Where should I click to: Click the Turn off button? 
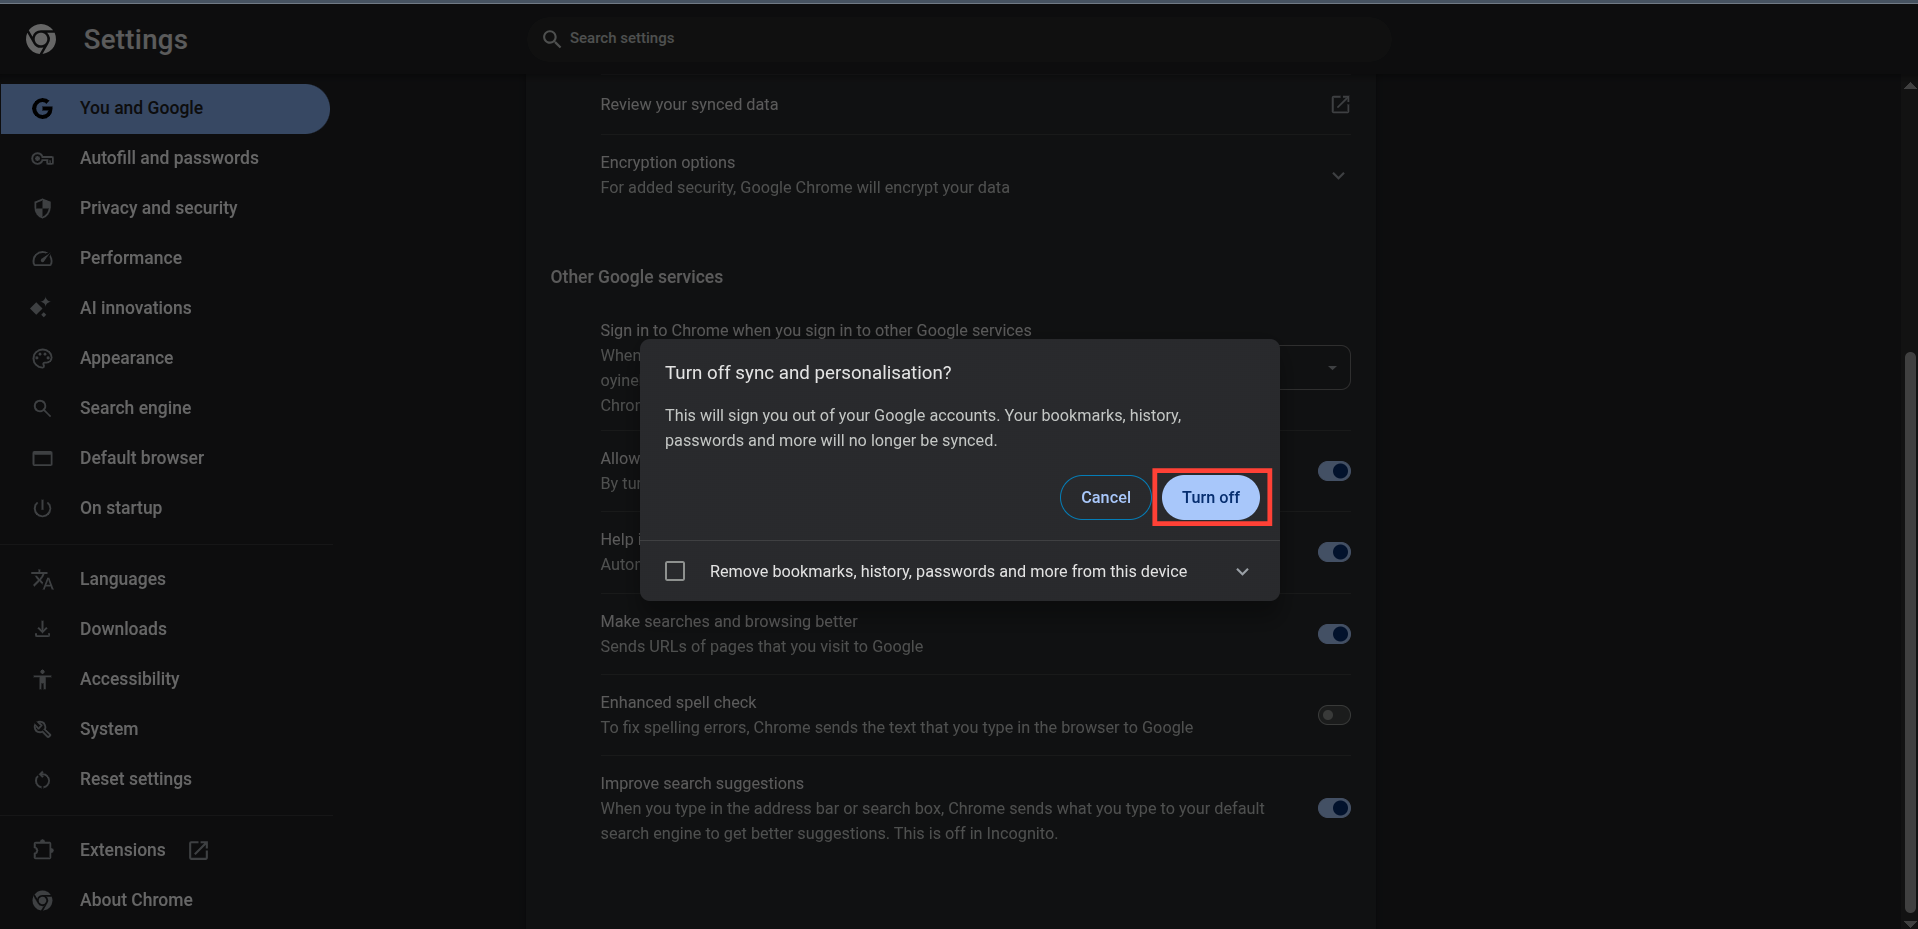pyautogui.click(x=1211, y=497)
